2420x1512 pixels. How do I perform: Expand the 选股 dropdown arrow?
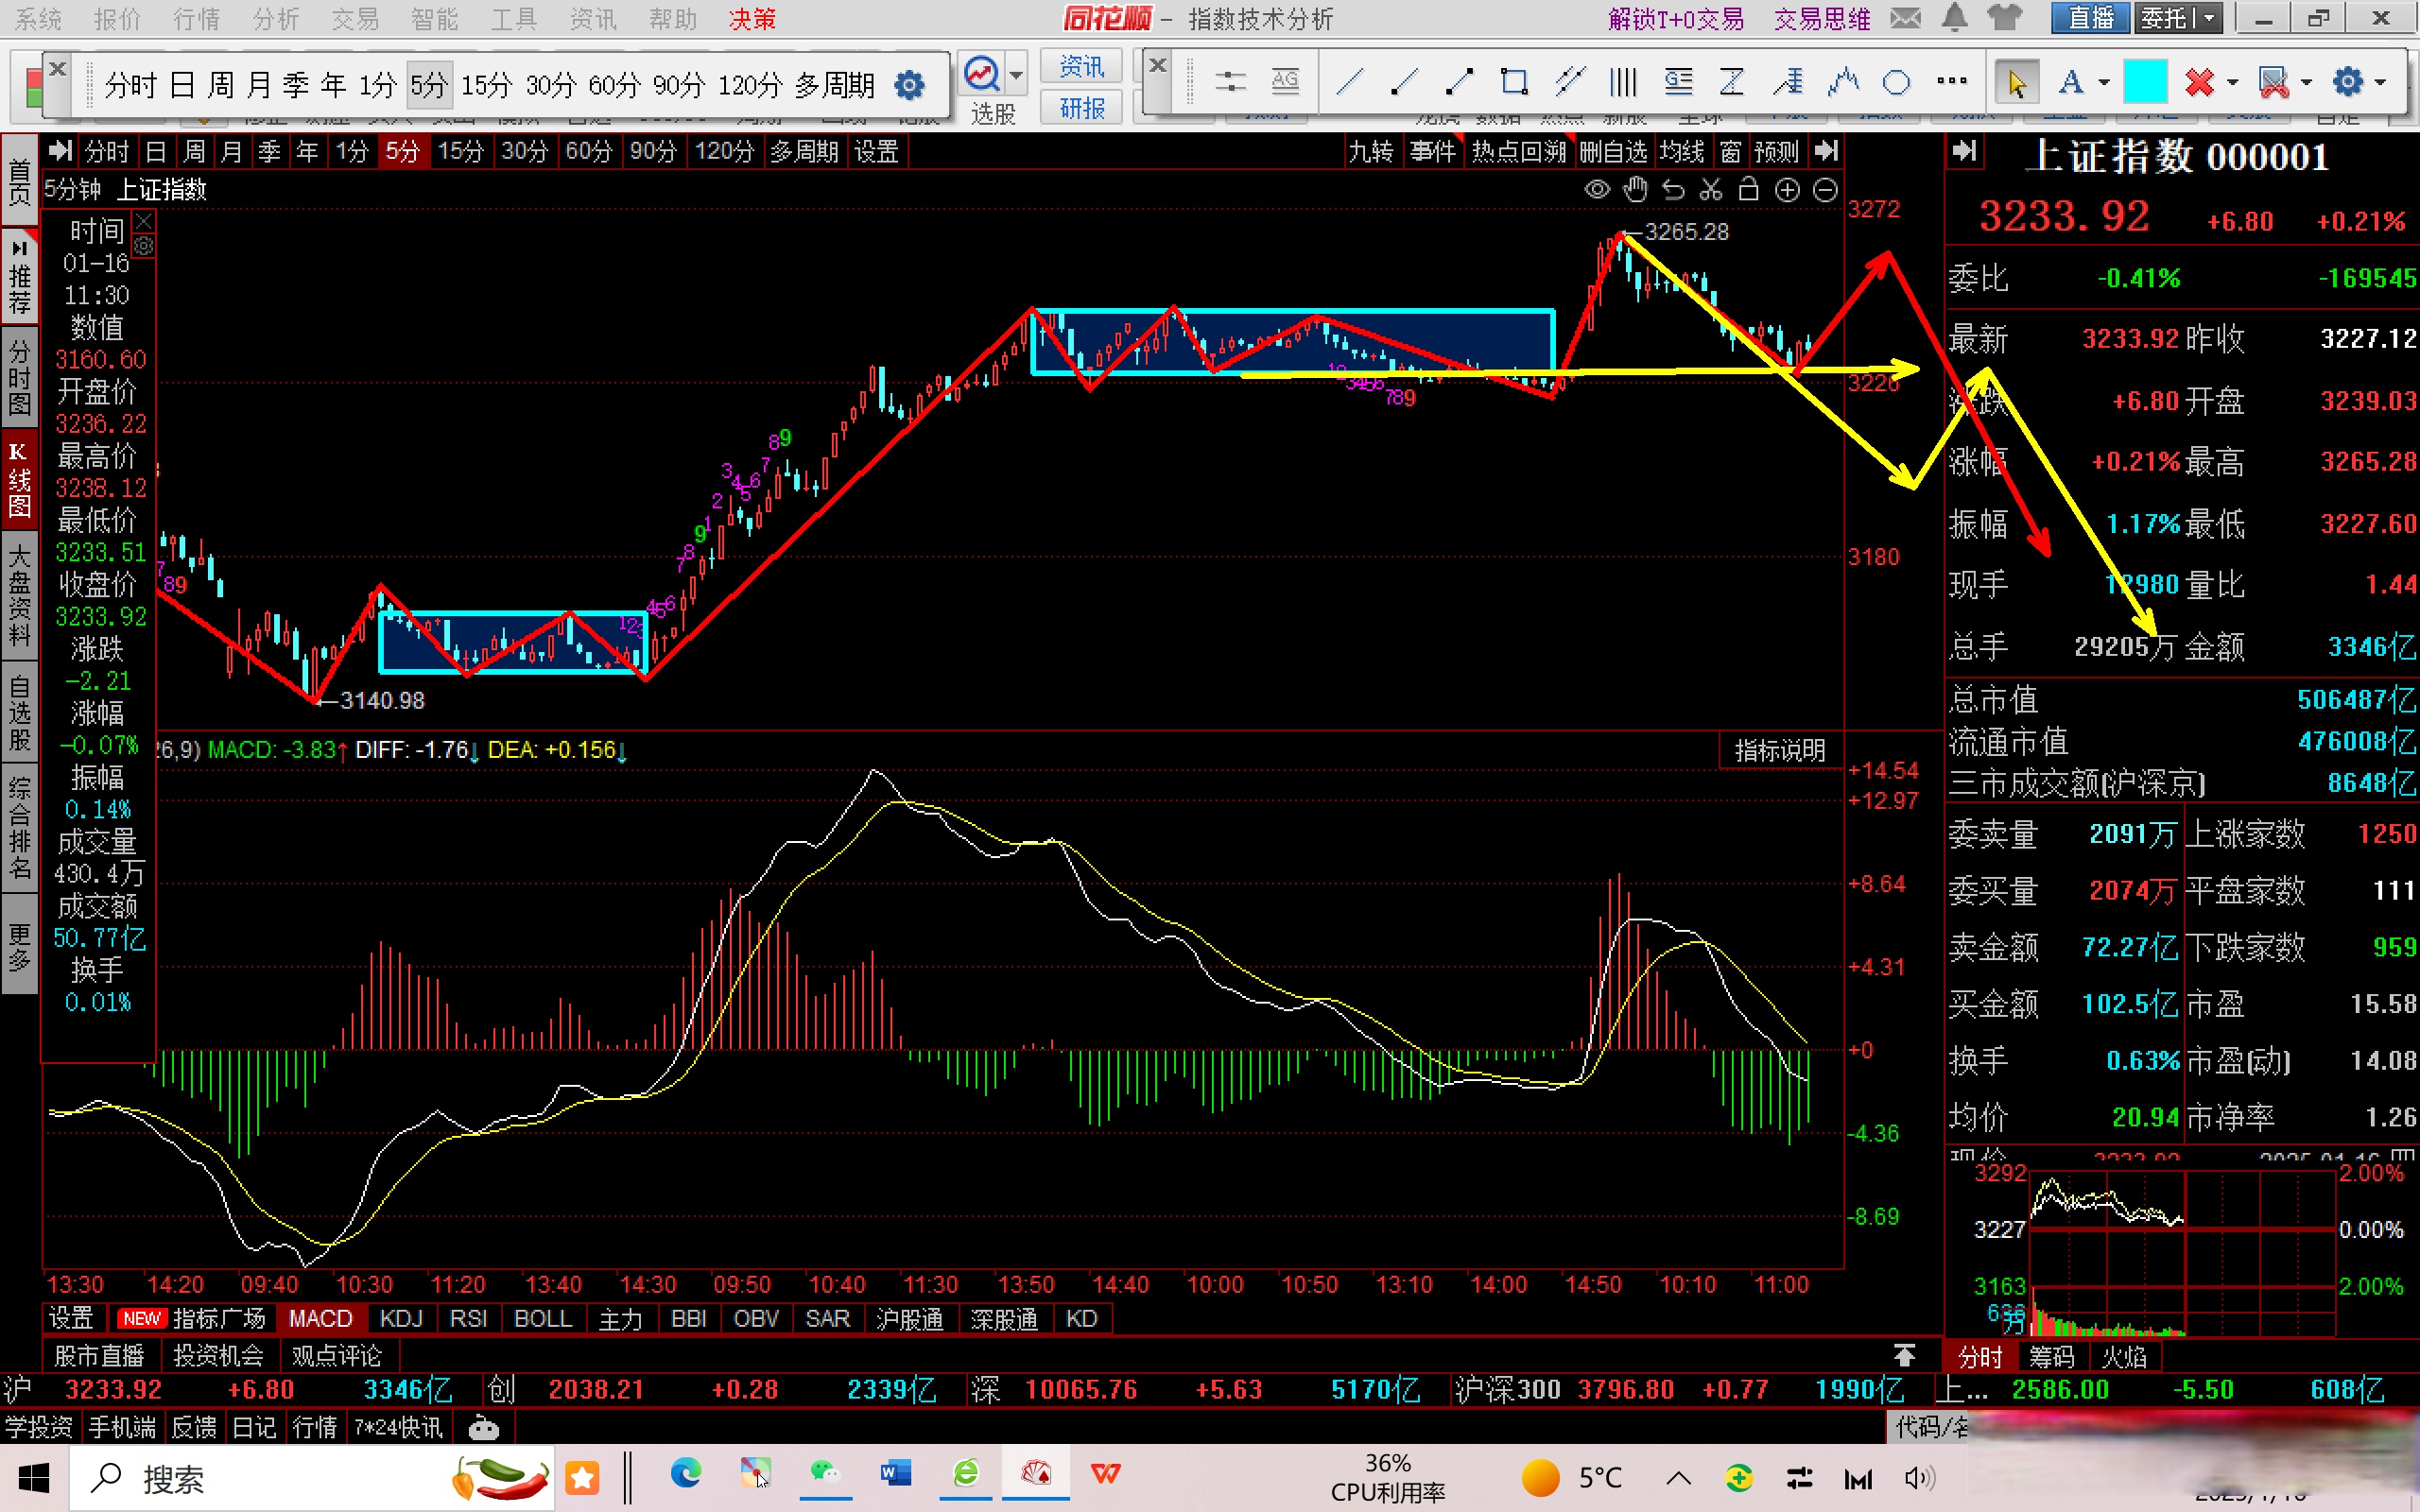(x=1016, y=75)
